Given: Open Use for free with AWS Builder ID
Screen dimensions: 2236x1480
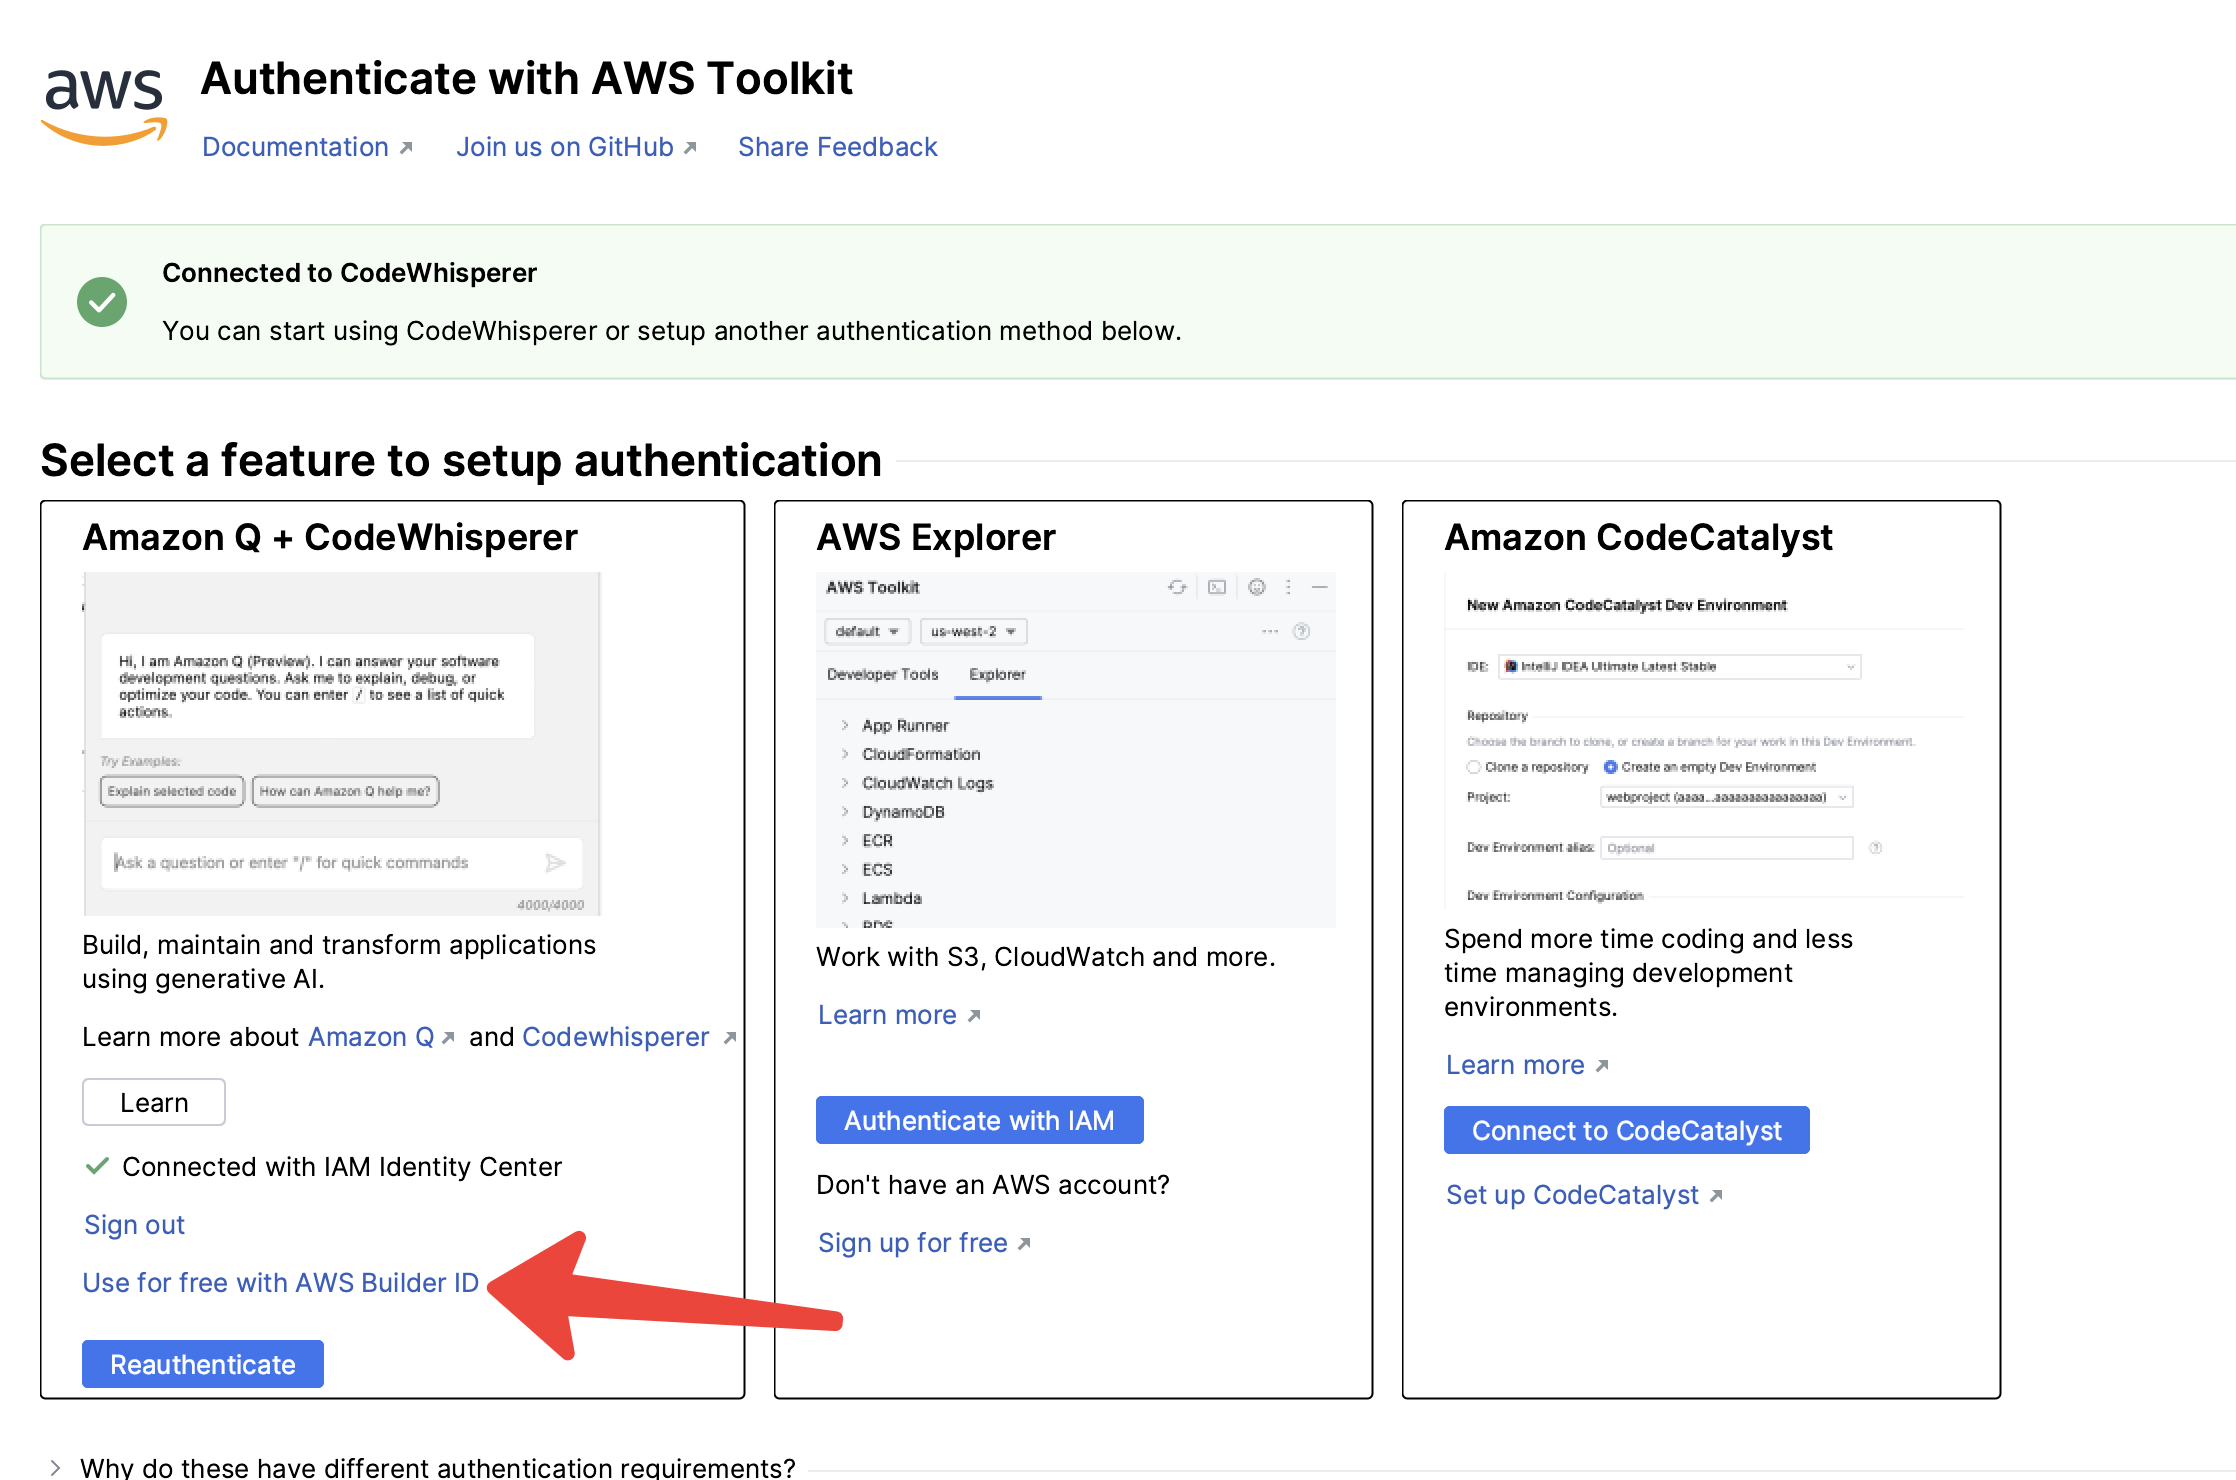Looking at the screenshot, I should [x=280, y=1282].
